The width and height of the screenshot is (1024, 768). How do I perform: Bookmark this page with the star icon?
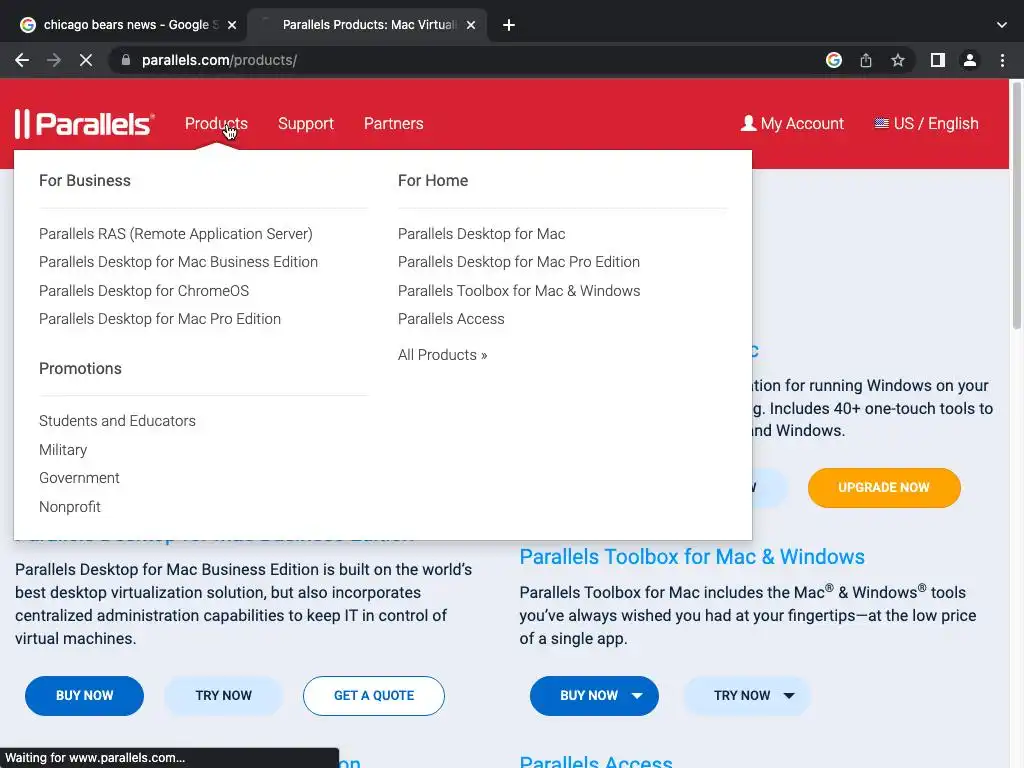click(x=898, y=60)
